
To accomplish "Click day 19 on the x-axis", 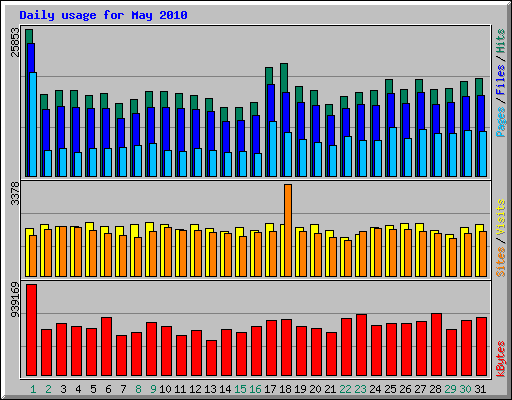I will 300,389.
